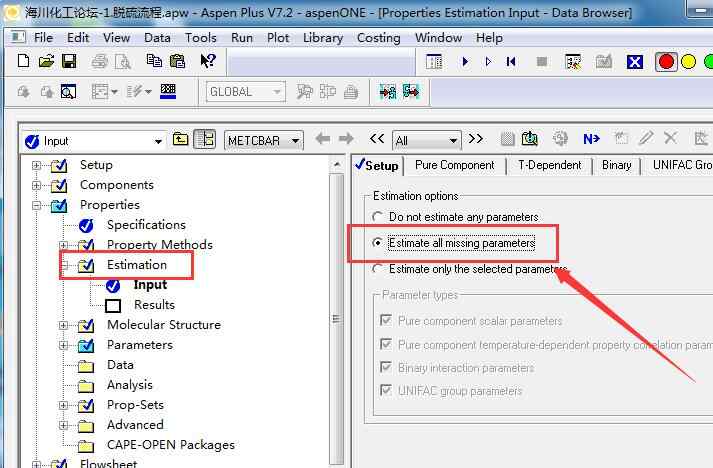
Task: Go to the previous form with << button
Action: (x=377, y=139)
